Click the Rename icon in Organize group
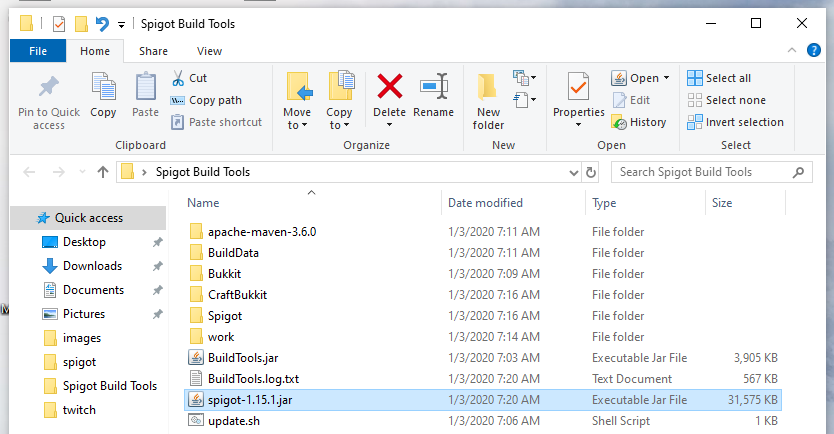Screen dimensions: 834x434 [x=433, y=87]
